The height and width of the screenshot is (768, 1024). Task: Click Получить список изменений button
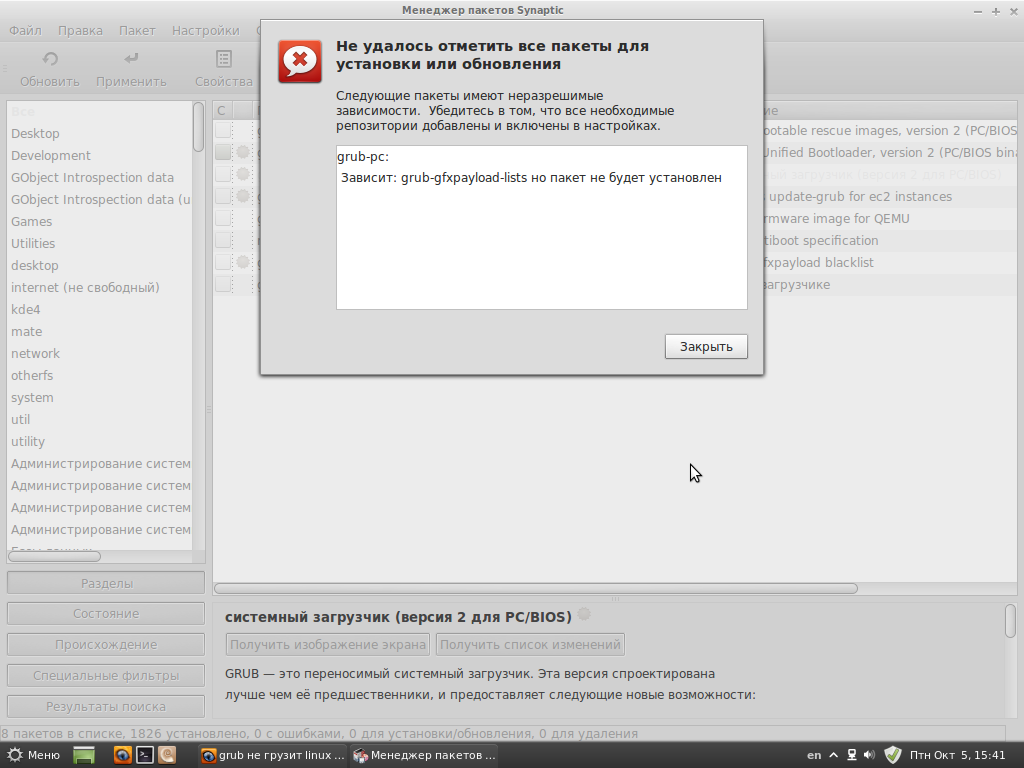(x=530, y=645)
